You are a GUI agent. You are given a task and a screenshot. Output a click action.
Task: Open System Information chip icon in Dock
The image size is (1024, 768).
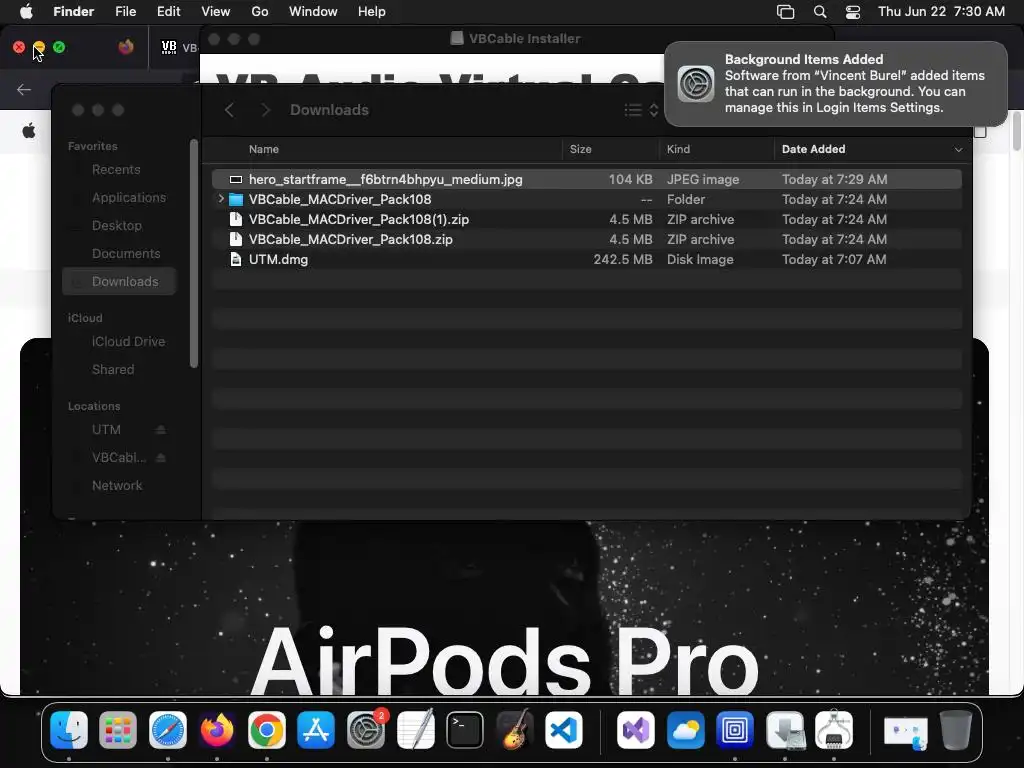pos(834,729)
